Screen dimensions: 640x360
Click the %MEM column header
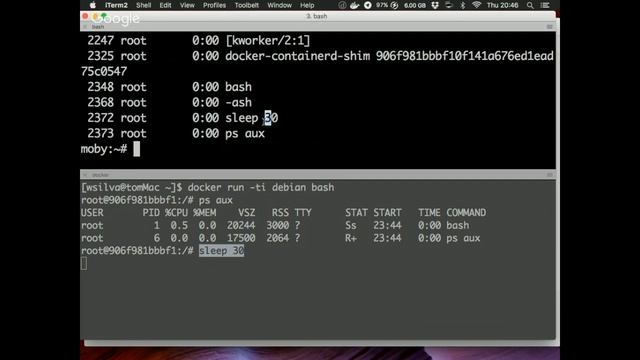[x=204, y=213]
